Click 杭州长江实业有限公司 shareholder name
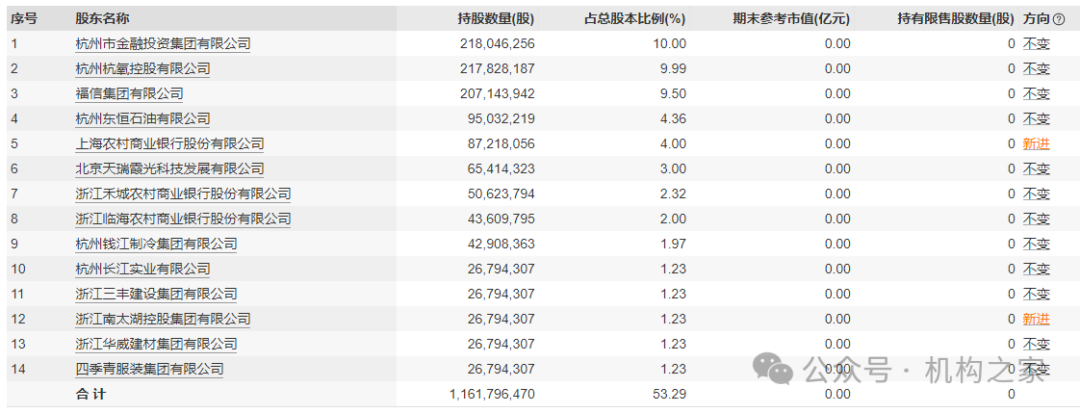The image size is (1080, 413). 143,269
